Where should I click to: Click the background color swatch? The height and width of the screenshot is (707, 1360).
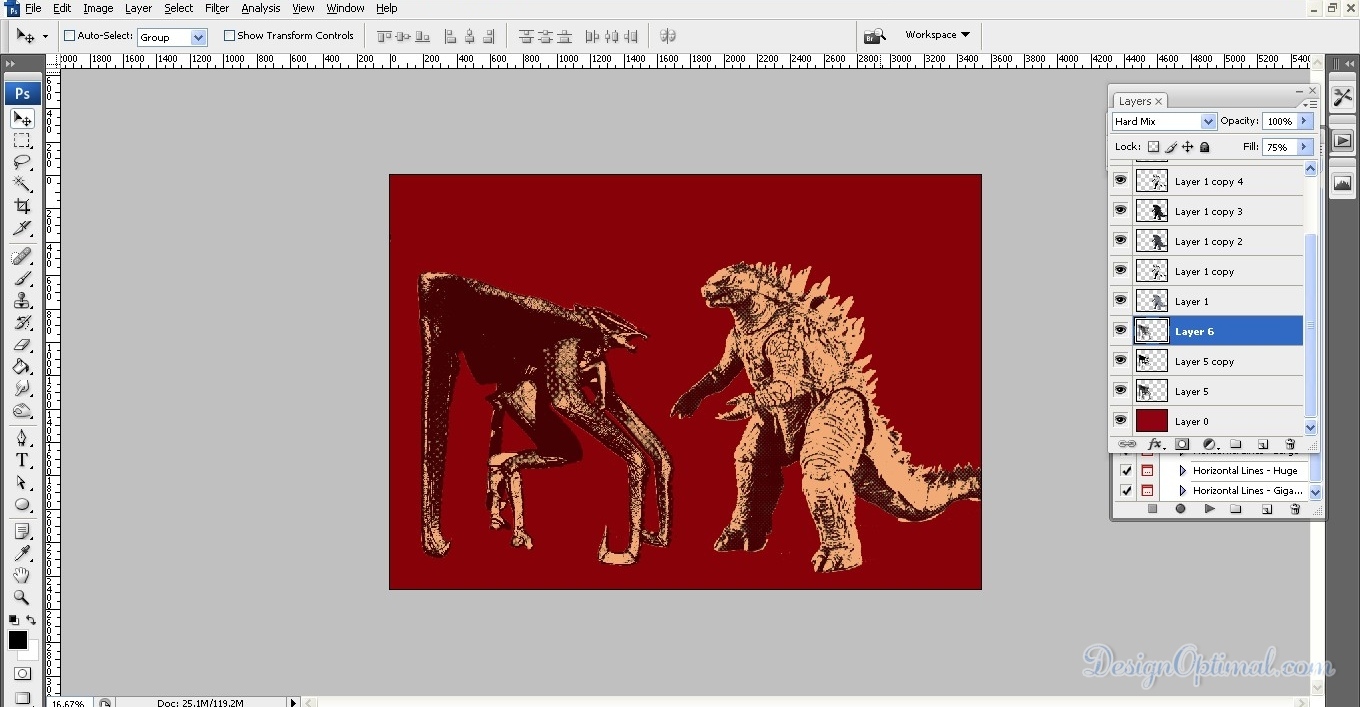[30, 651]
